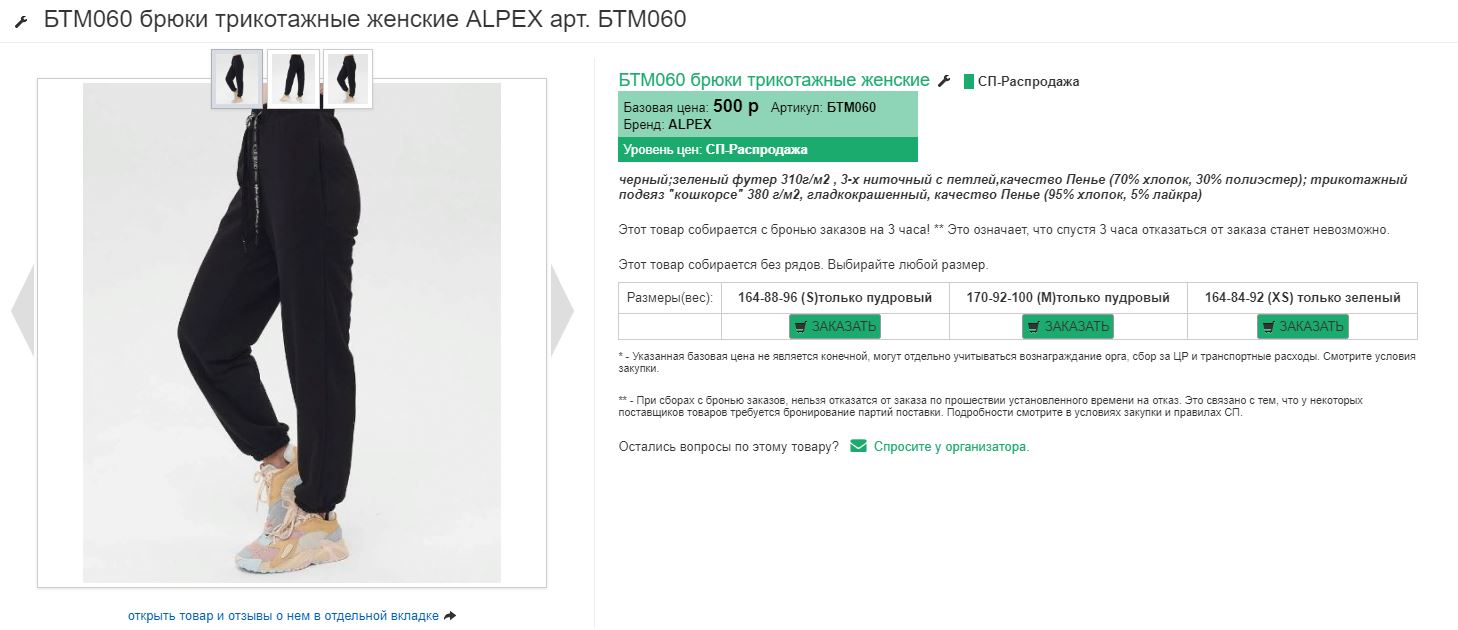
Task: Order size 164-88-96 (S) with ЗАКАЗАТЬ
Action: tap(835, 326)
